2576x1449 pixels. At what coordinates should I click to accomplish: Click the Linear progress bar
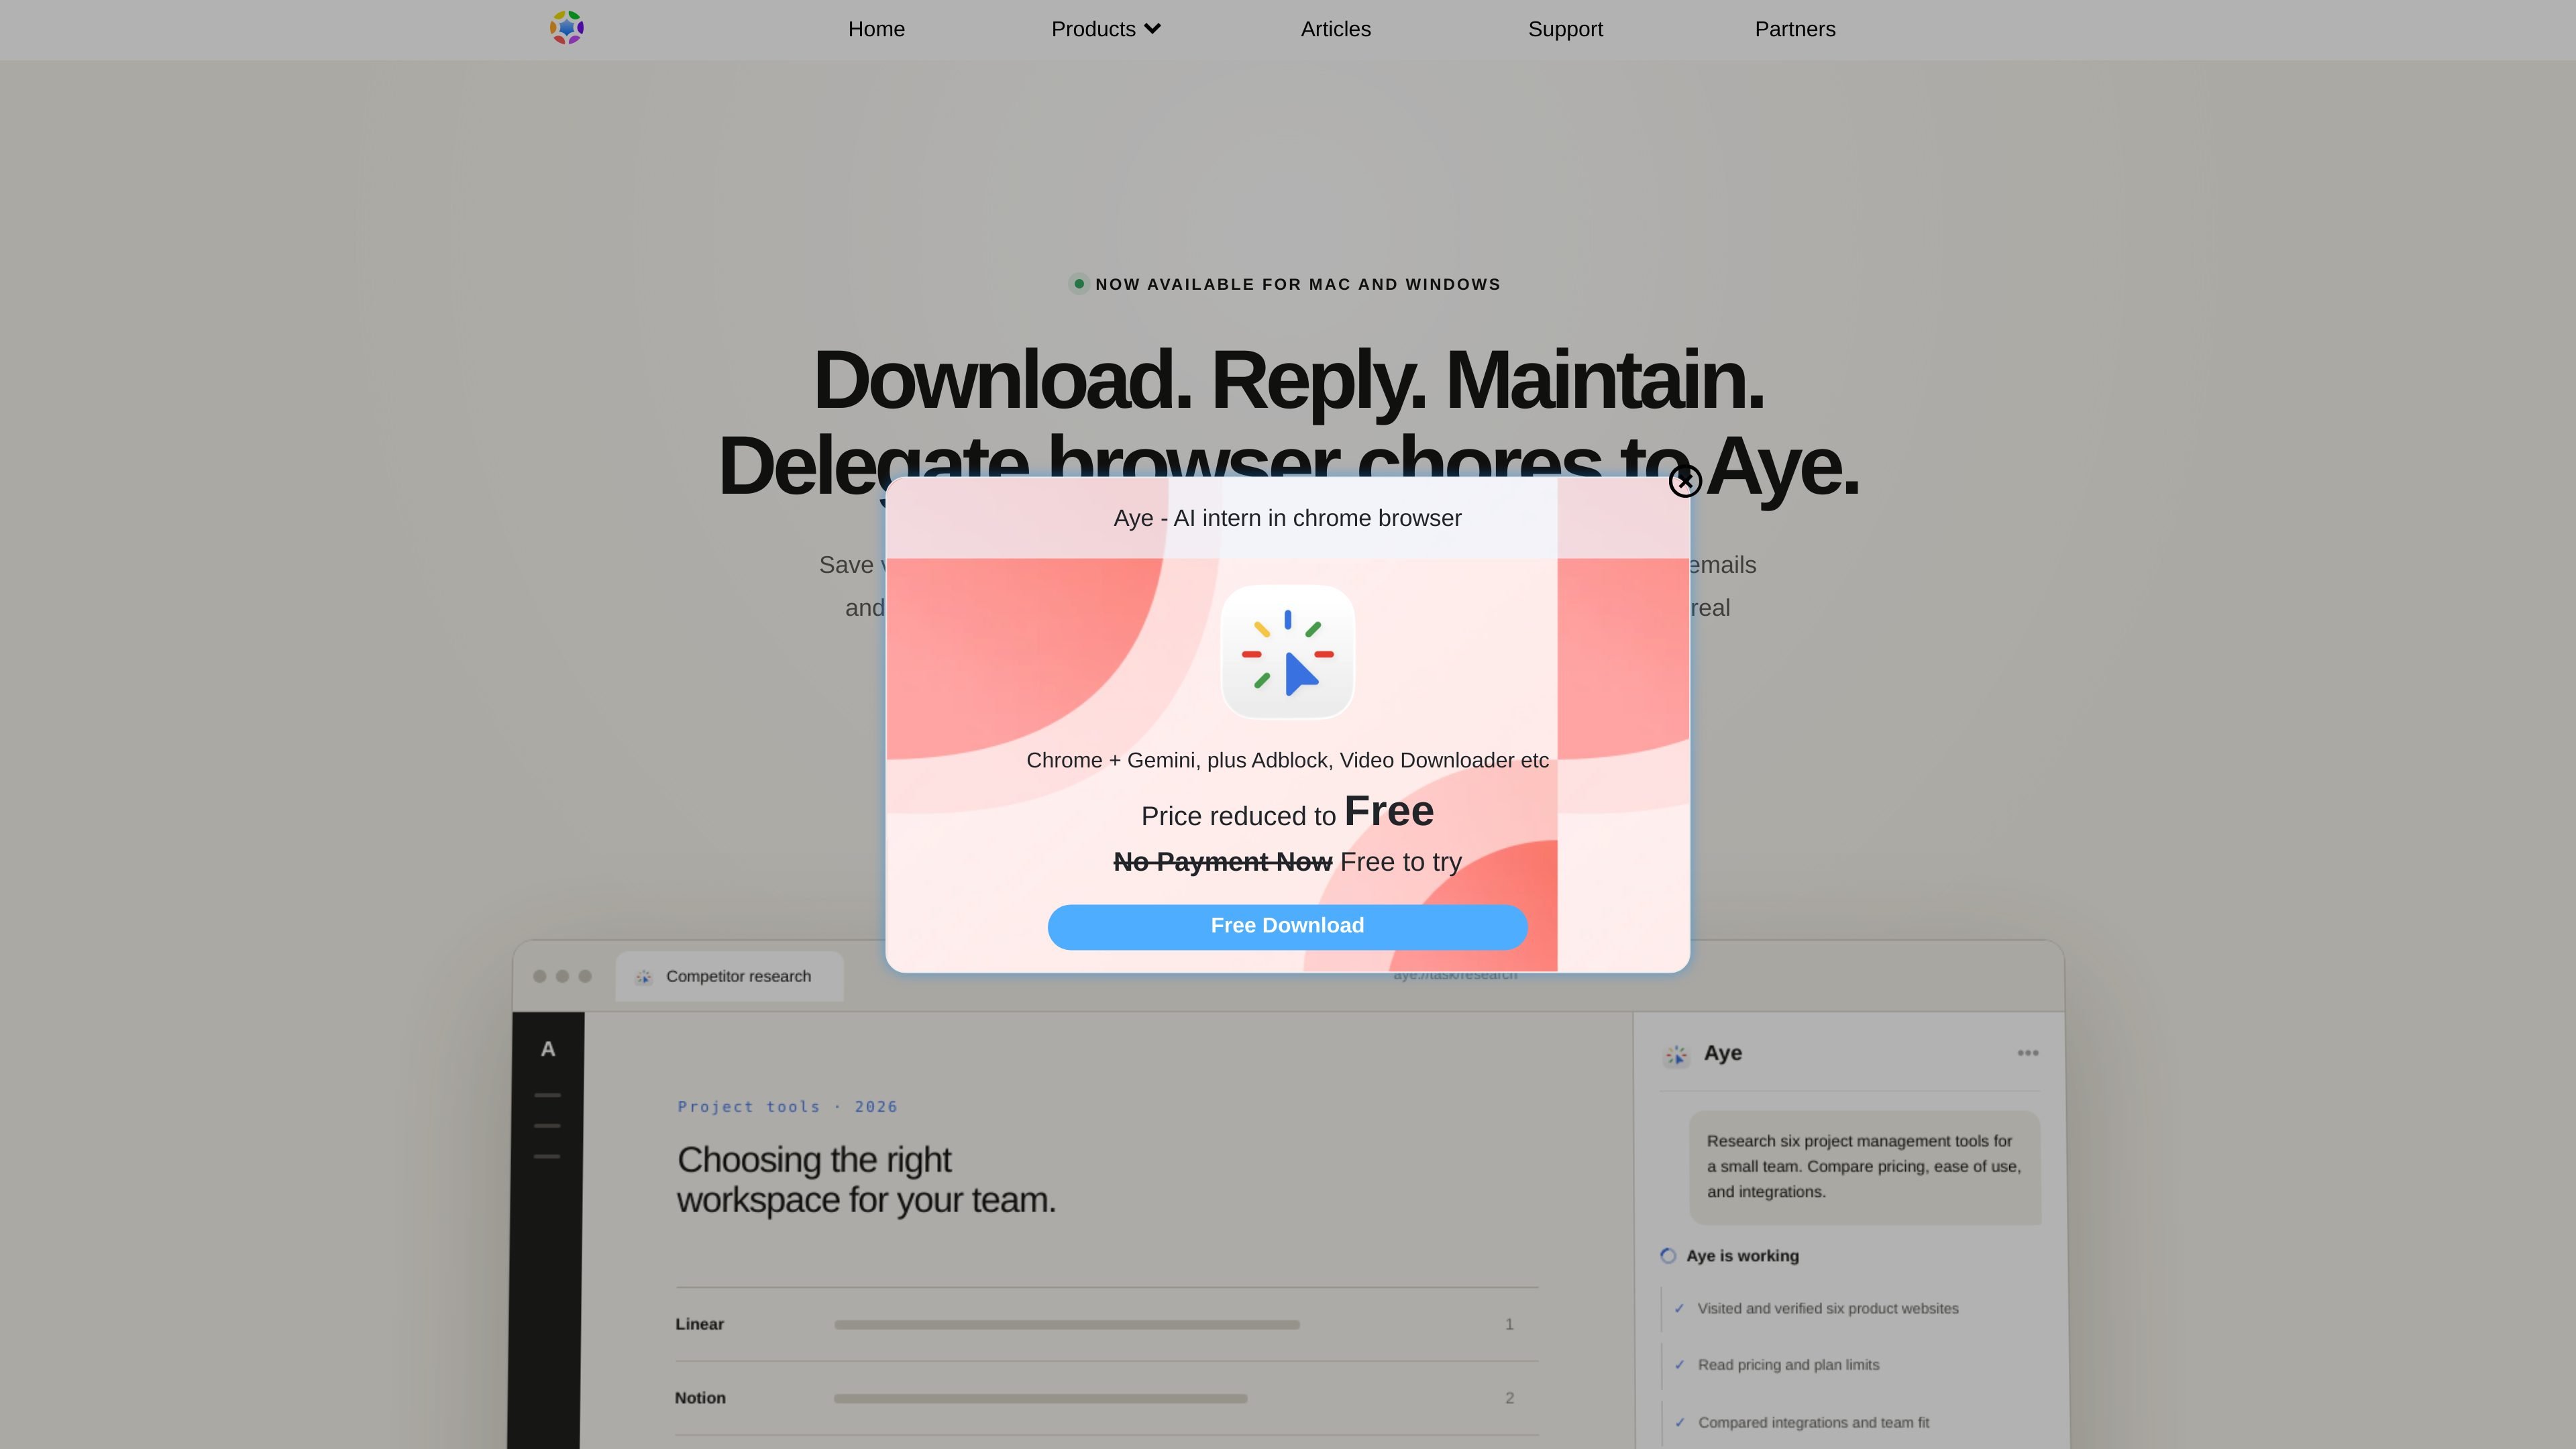pyautogui.click(x=1067, y=1325)
